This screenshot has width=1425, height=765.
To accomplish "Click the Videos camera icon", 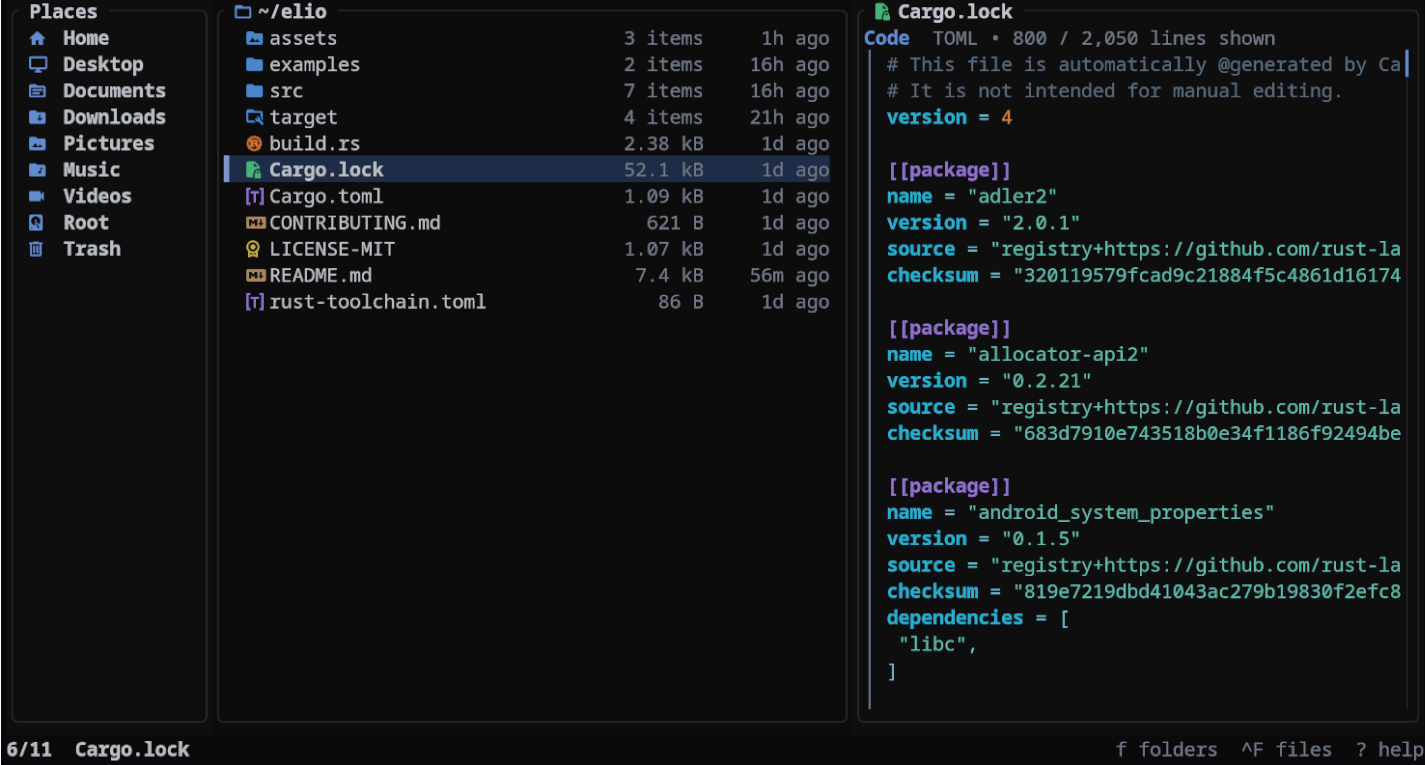I will point(38,197).
